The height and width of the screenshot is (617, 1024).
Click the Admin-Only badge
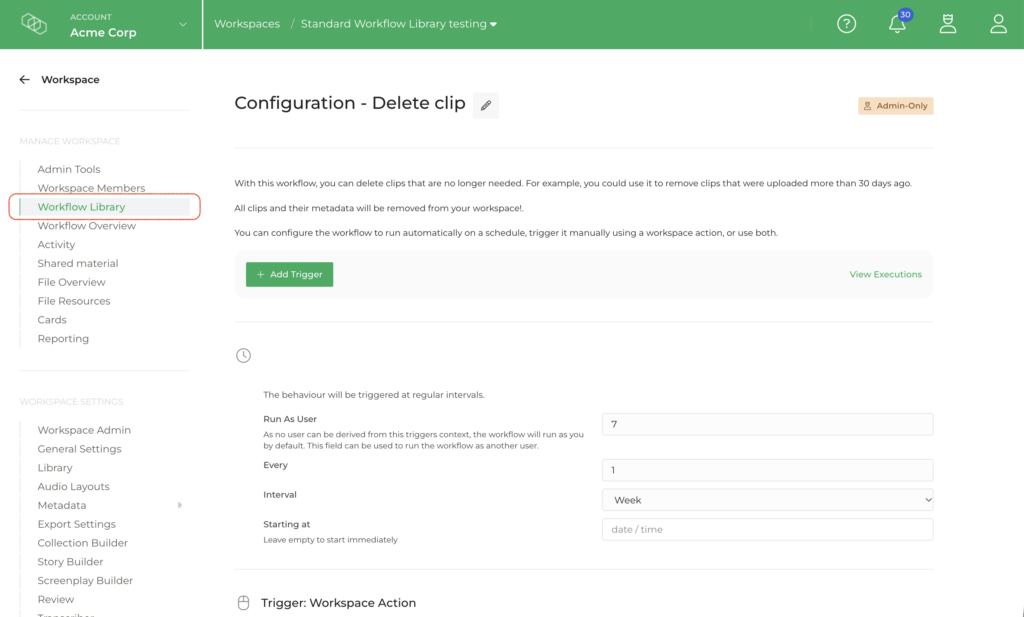click(x=895, y=106)
